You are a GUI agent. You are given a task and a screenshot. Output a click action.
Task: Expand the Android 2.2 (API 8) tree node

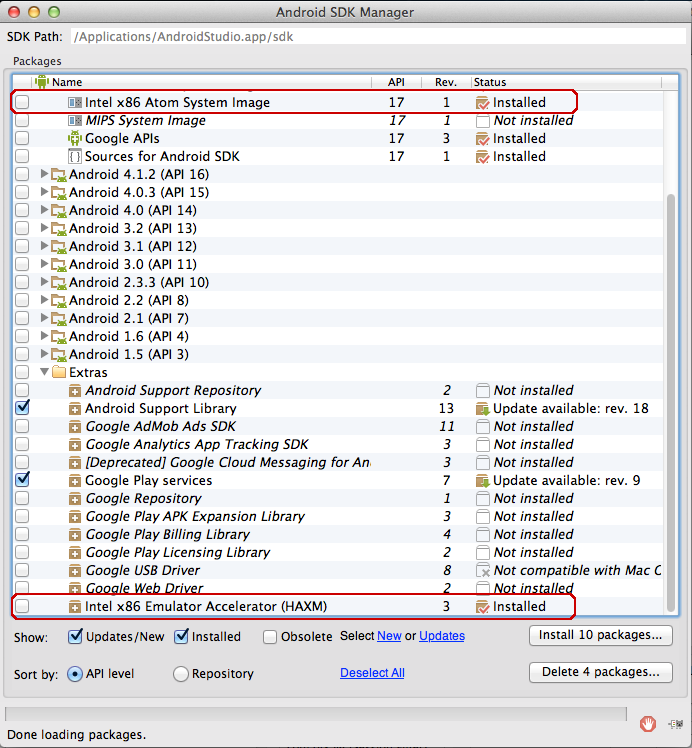44,300
